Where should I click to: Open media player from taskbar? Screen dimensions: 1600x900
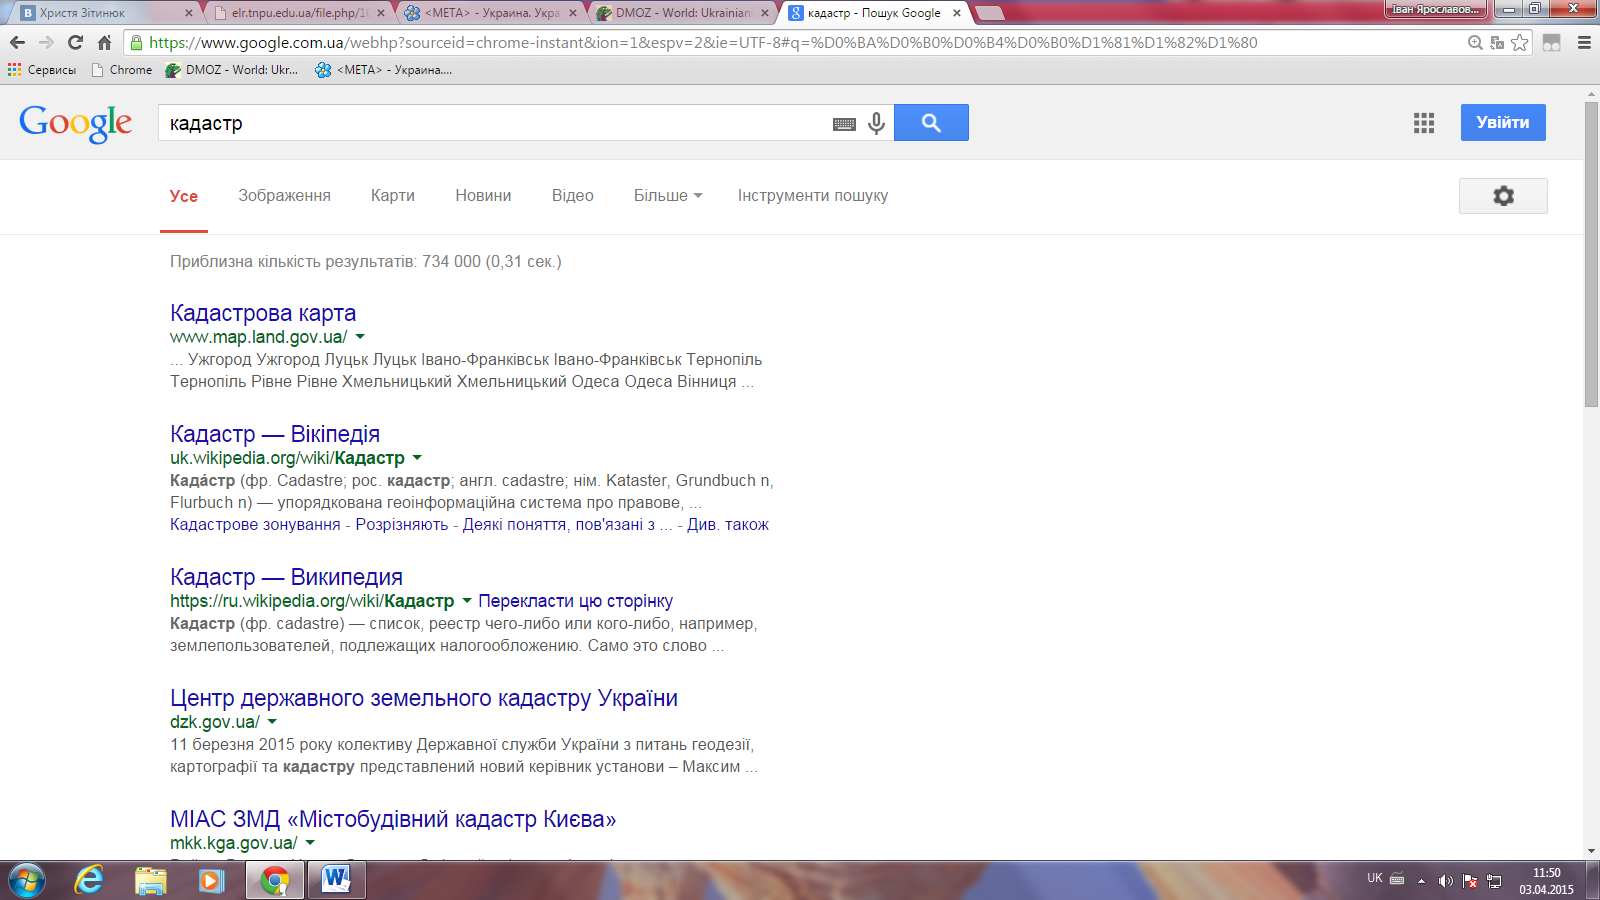211,881
